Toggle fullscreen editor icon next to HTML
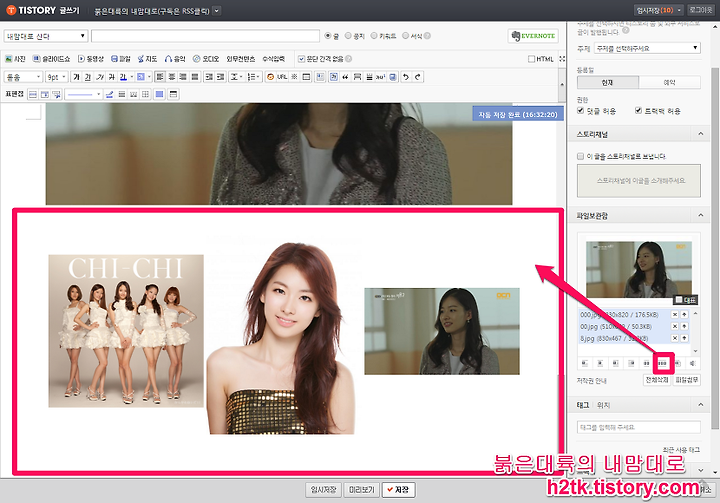Viewport: 720px width, 503px height. 562,59
